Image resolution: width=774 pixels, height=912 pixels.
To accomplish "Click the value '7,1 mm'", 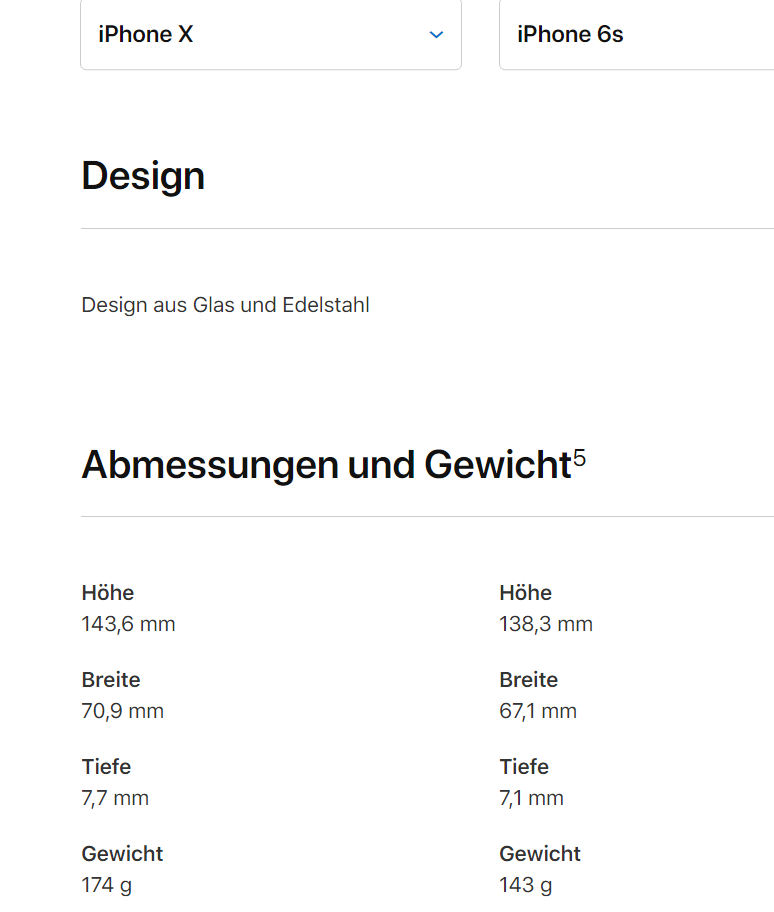I will [532, 798].
